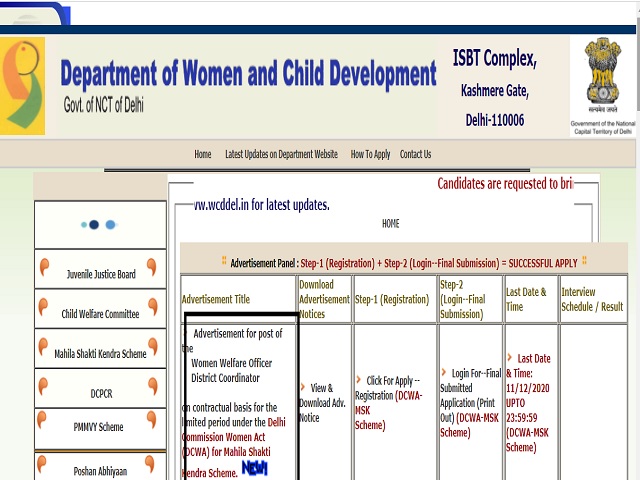The width and height of the screenshot is (640, 480).
Task: Open Login For Final Submitted Application link
Action: click(470, 402)
